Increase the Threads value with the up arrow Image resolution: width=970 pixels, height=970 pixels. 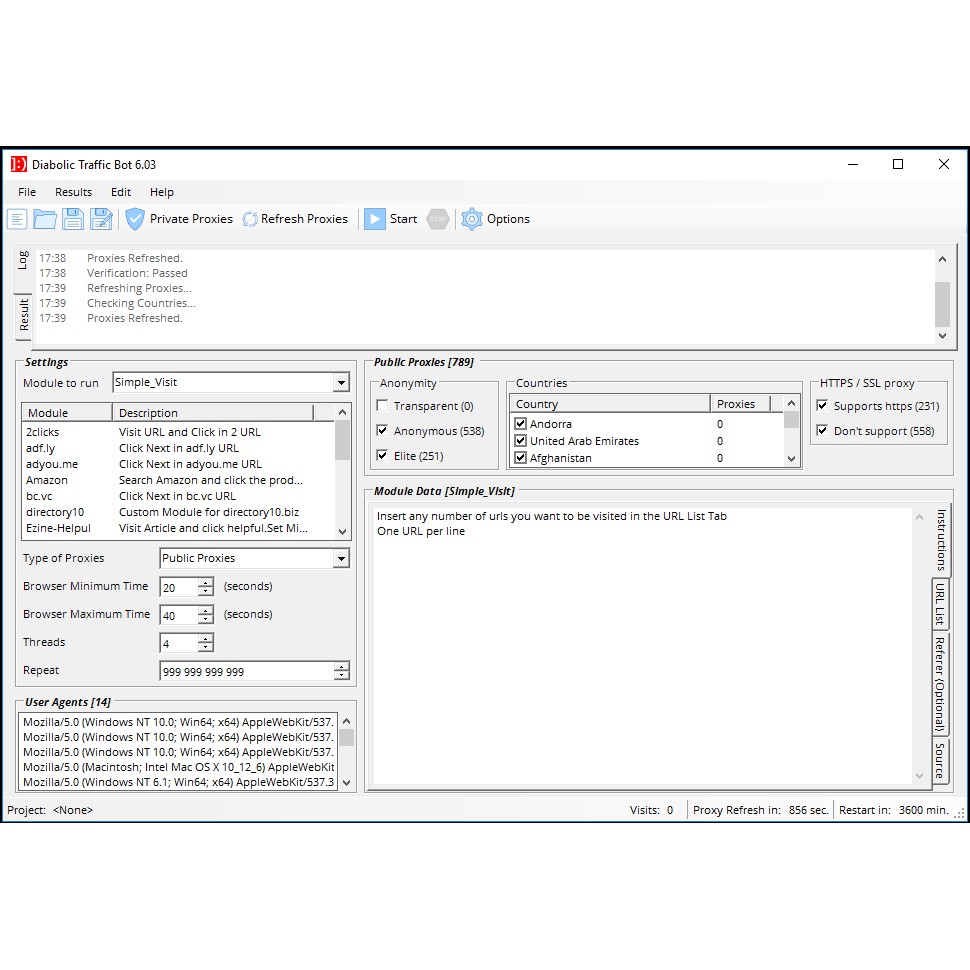click(206, 638)
